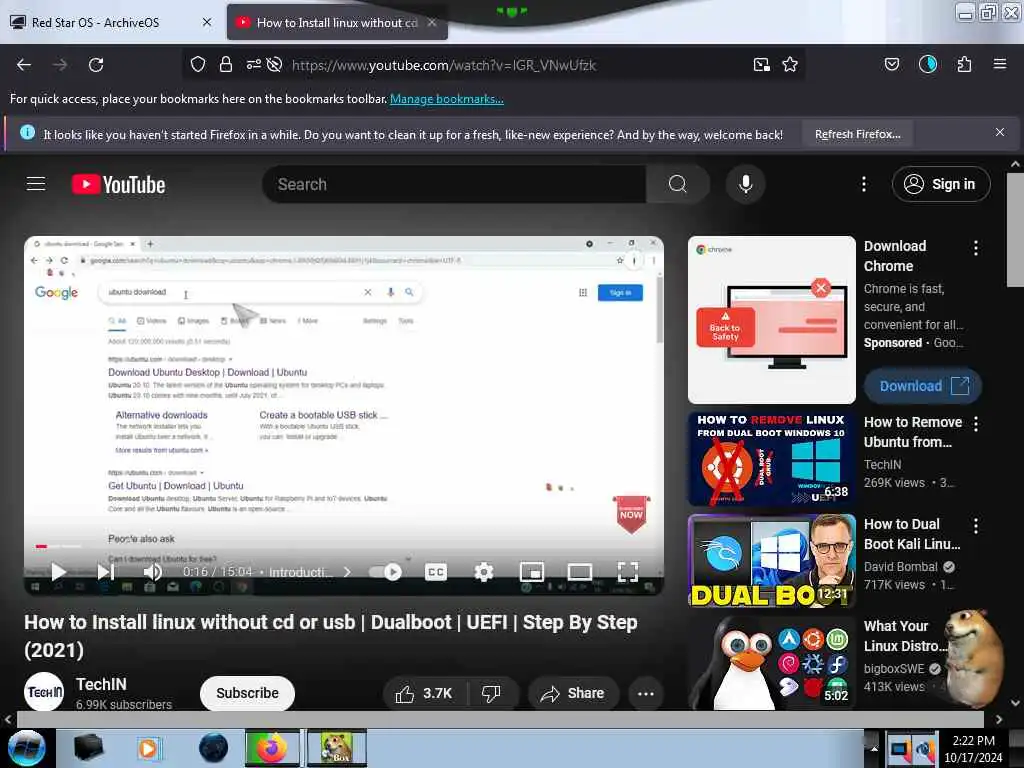Click the Manage bookmarks link
1024x768 pixels.
(447, 99)
